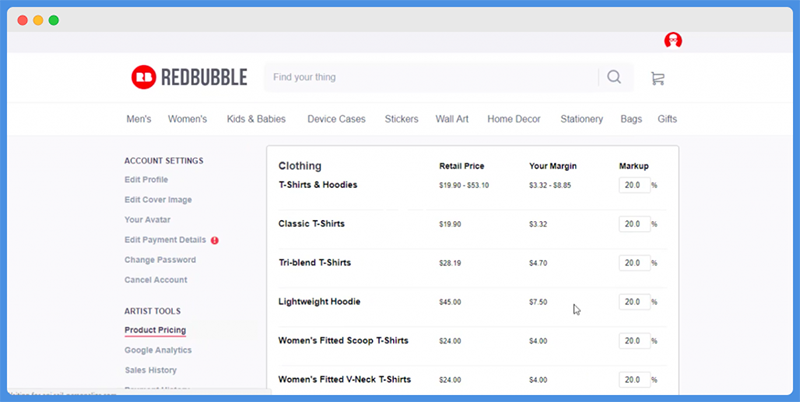View Sales History
Screen dimensions: 800x402
point(151,370)
